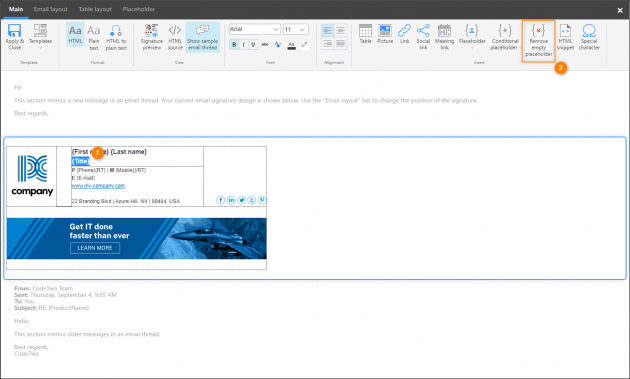Toggle Show sample email thread
Viewport: 630px width, 379px height.
pos(202,37)
